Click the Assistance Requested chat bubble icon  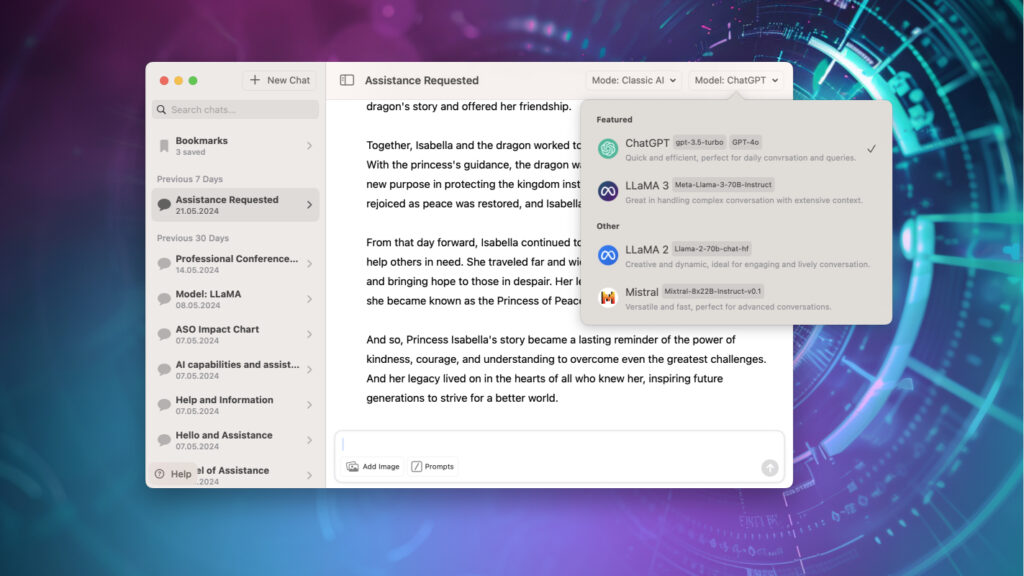(164, 205)
